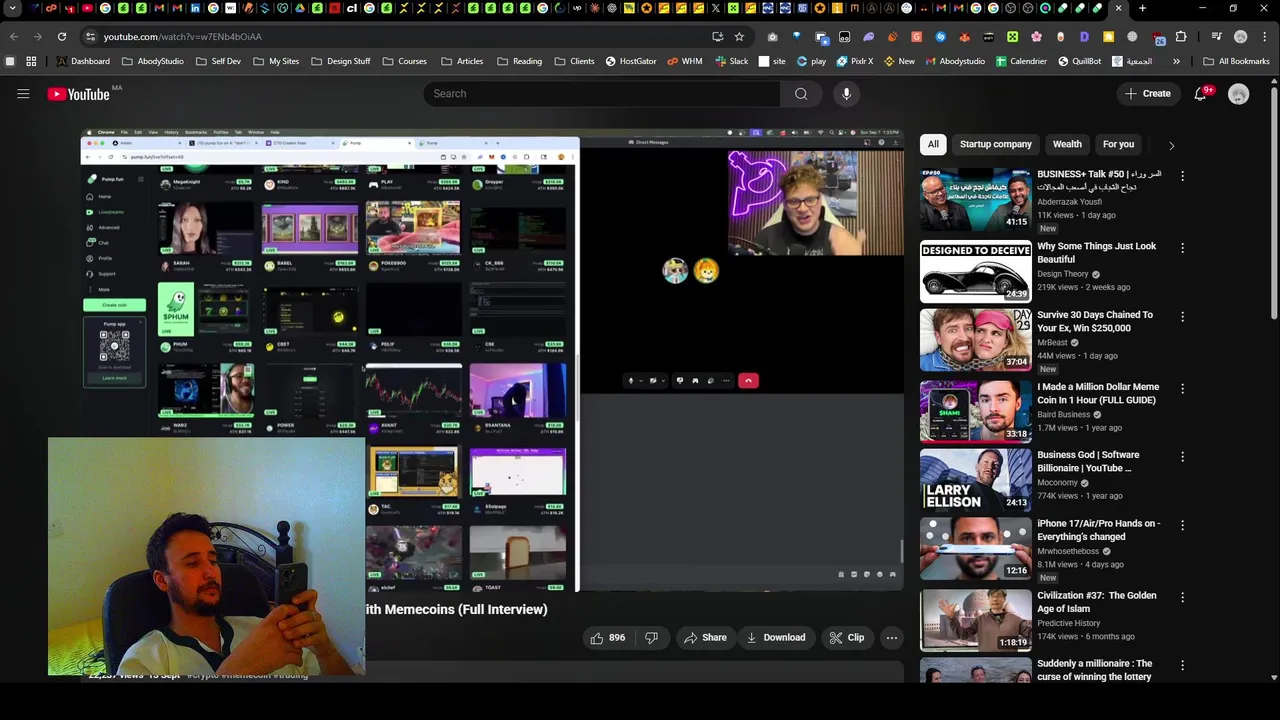Click the search magnifier button
This screenshot has width=1280, height=720.
click(801, 94)
